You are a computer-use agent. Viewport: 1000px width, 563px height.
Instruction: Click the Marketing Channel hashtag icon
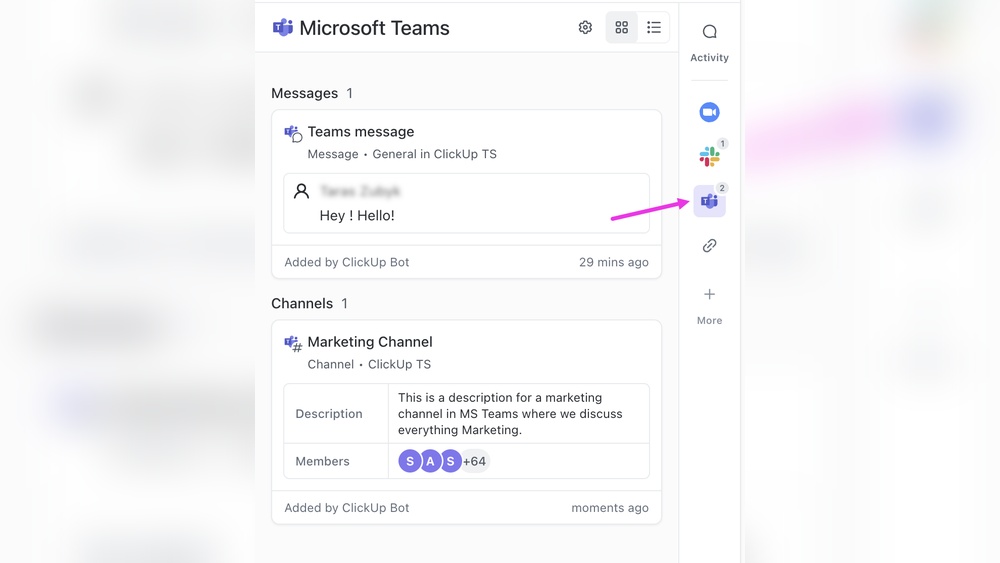[x=293, y=344]
